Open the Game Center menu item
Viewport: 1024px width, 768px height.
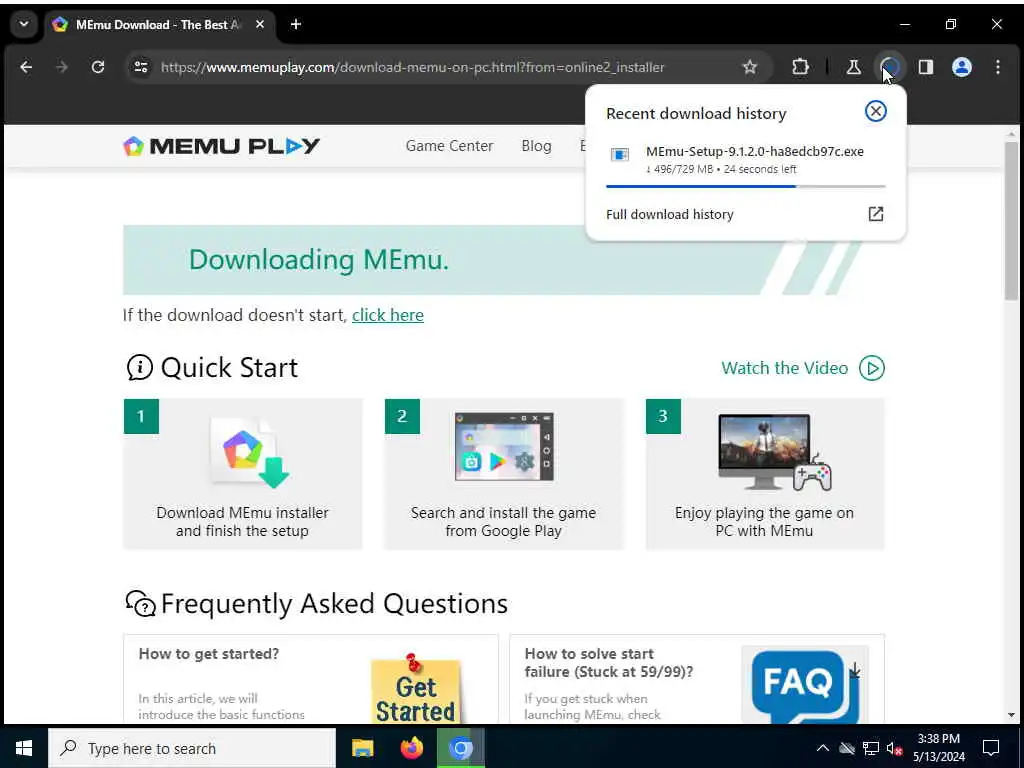[x=449, y=146]
